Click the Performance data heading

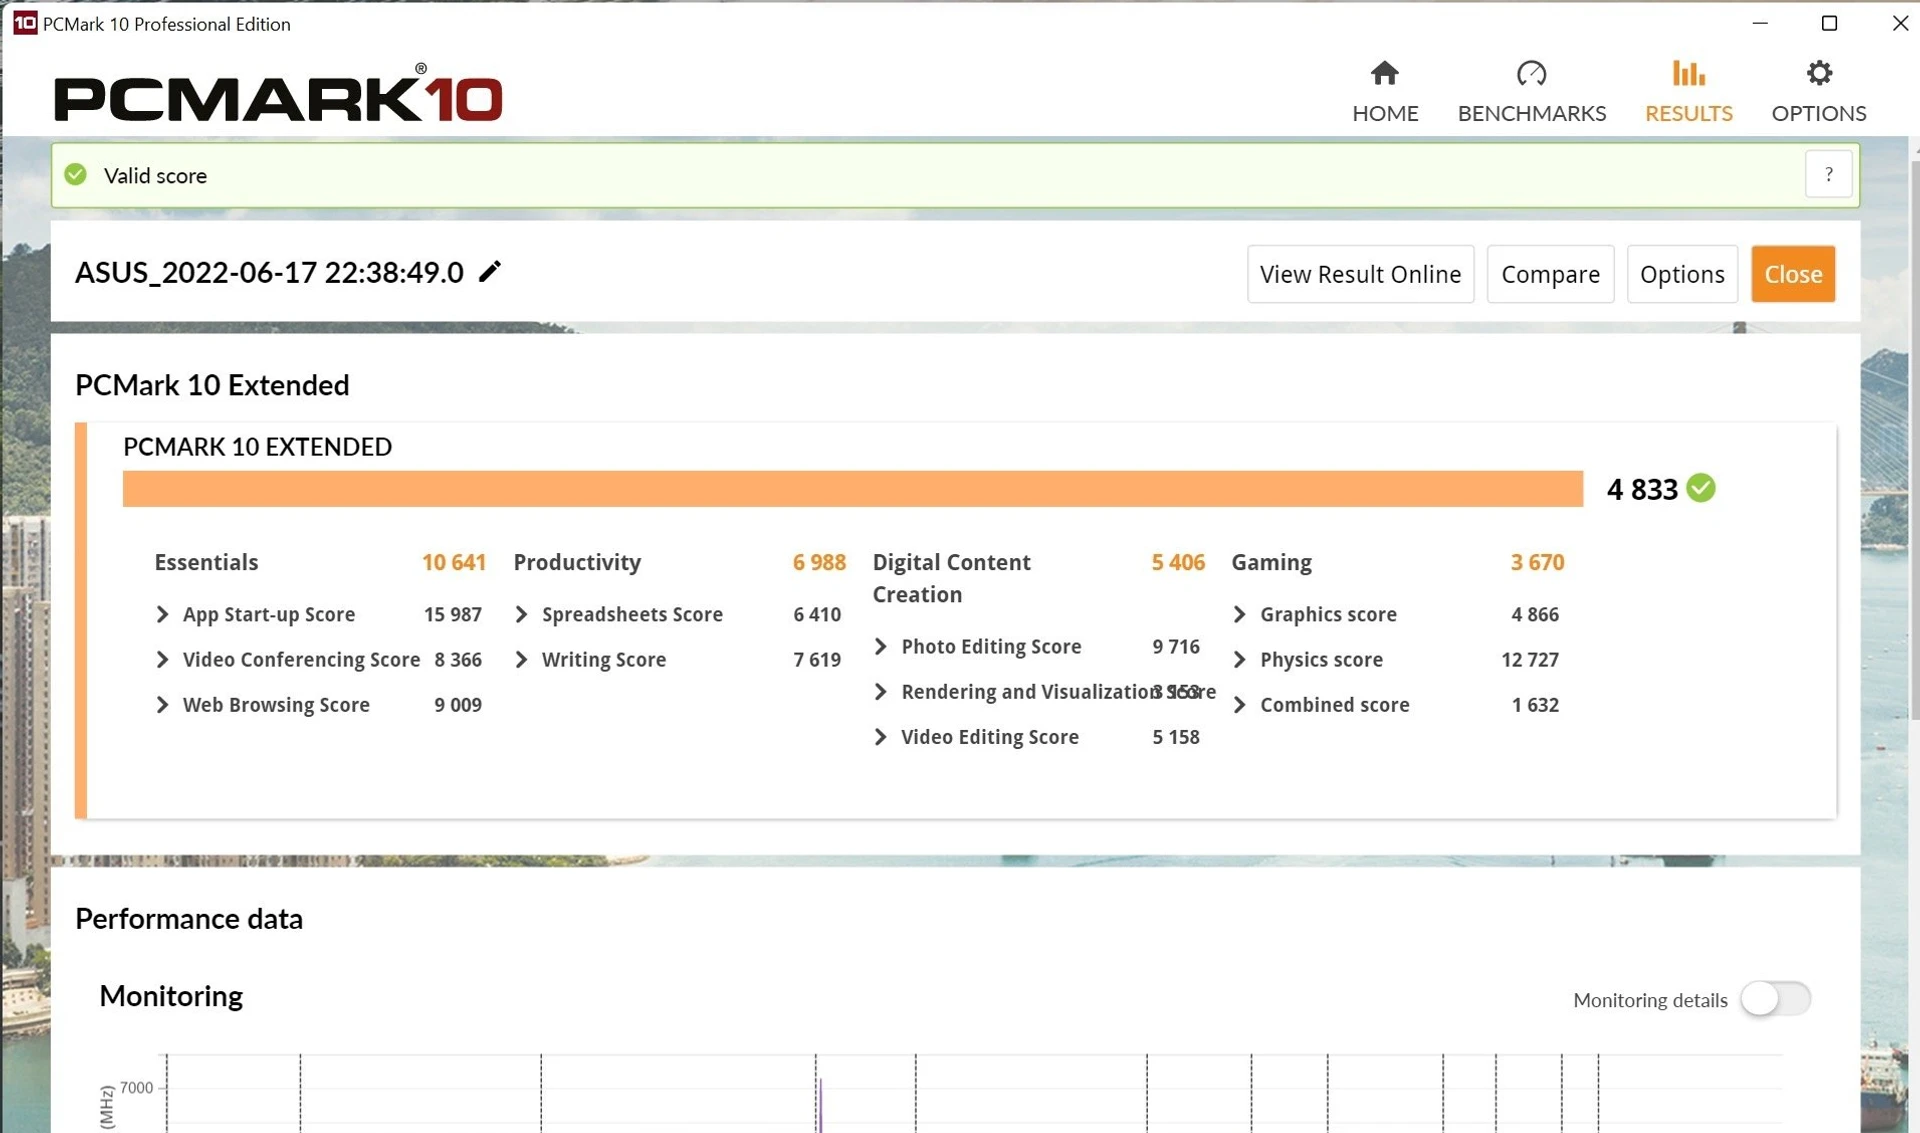click(x=189, y=918)
